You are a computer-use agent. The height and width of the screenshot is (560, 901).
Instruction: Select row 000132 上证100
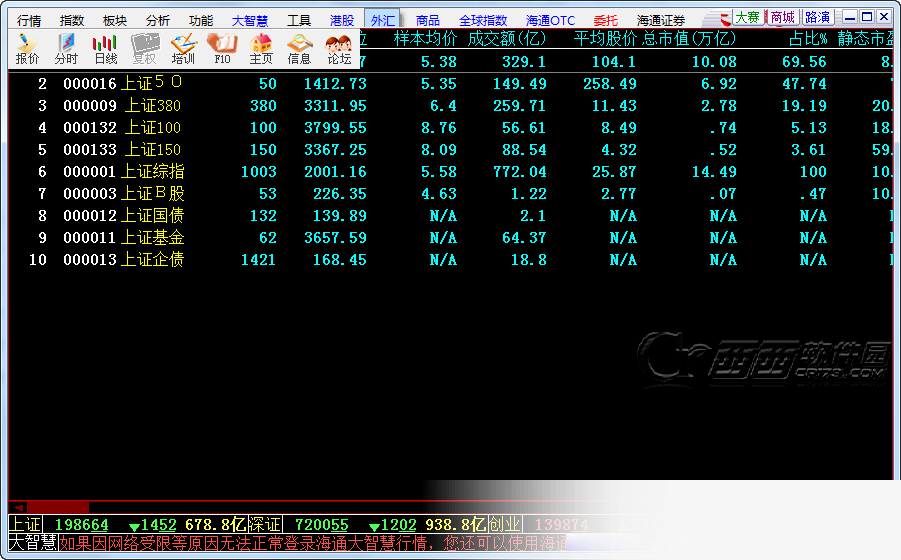(x=450, y=128)
